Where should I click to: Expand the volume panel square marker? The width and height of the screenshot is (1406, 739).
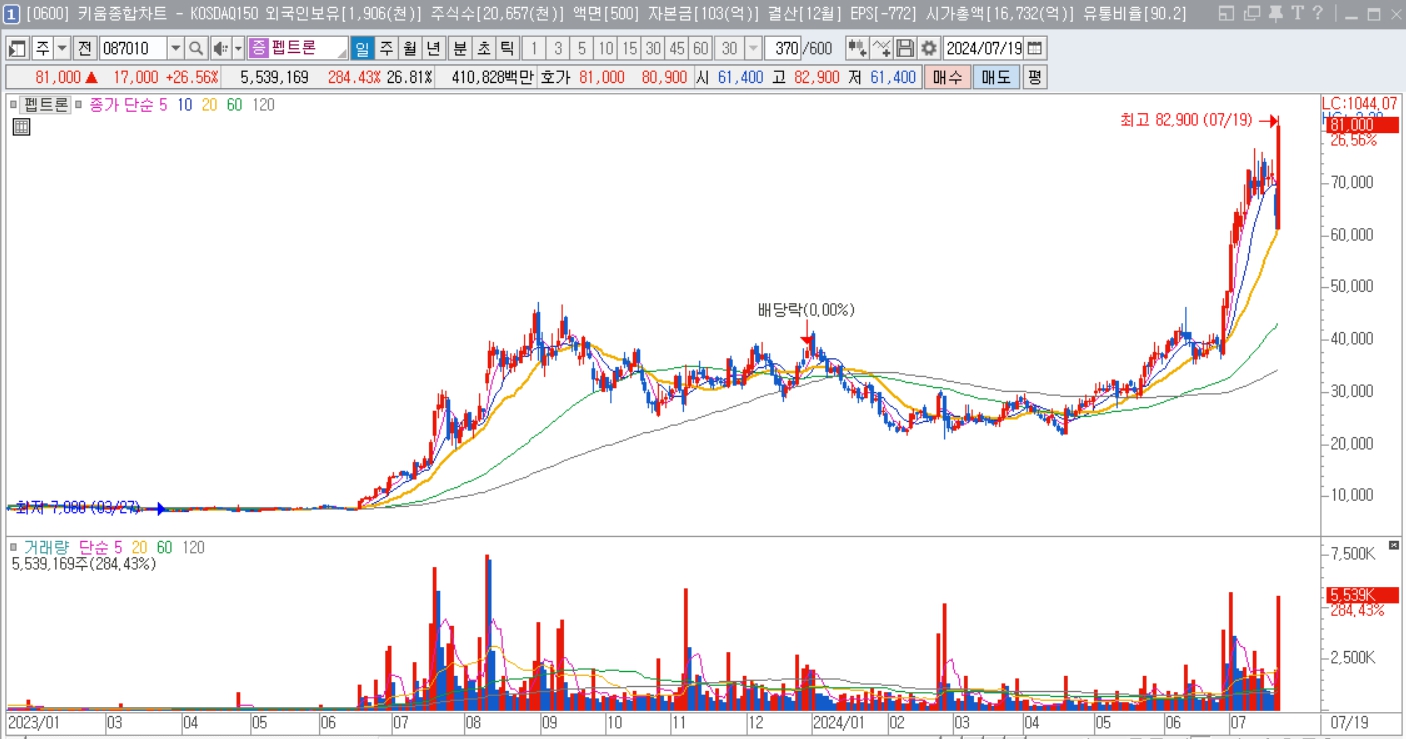click(13, 547)
